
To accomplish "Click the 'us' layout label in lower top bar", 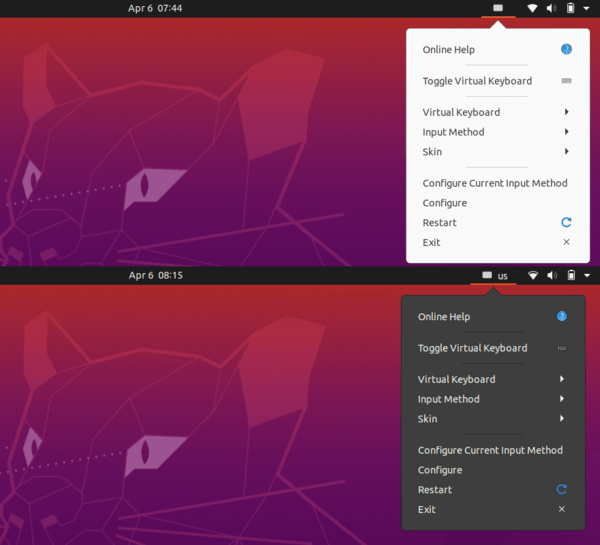I will 503,276.
